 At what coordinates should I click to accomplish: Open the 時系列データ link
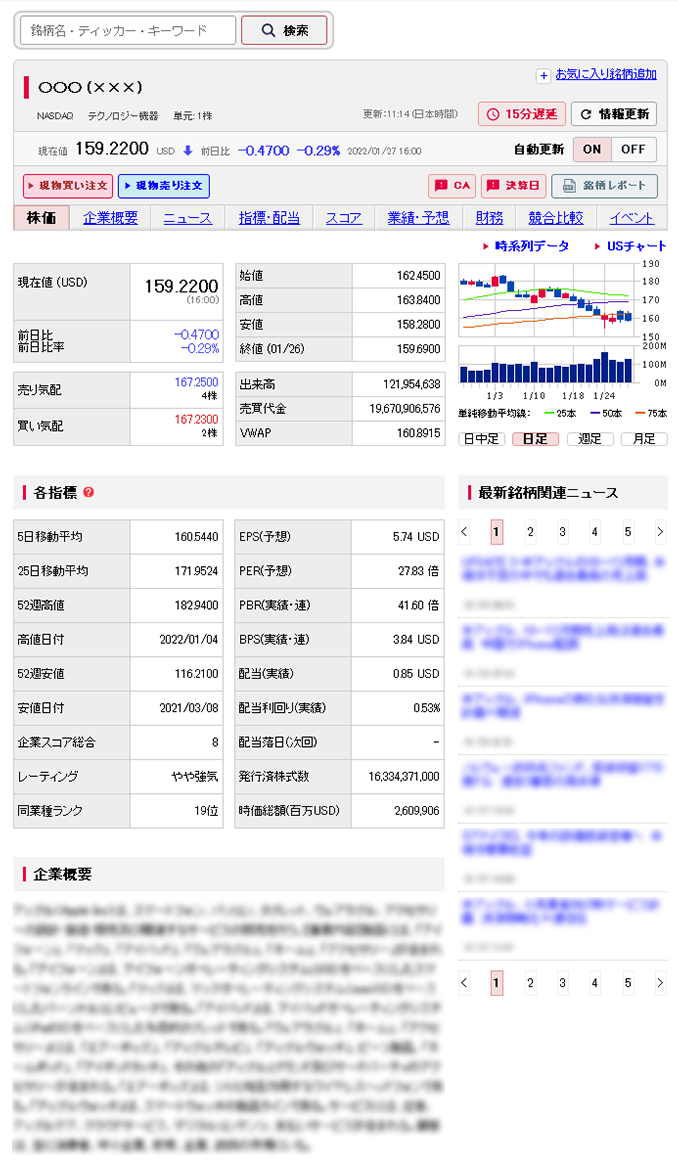click(531, 246)
